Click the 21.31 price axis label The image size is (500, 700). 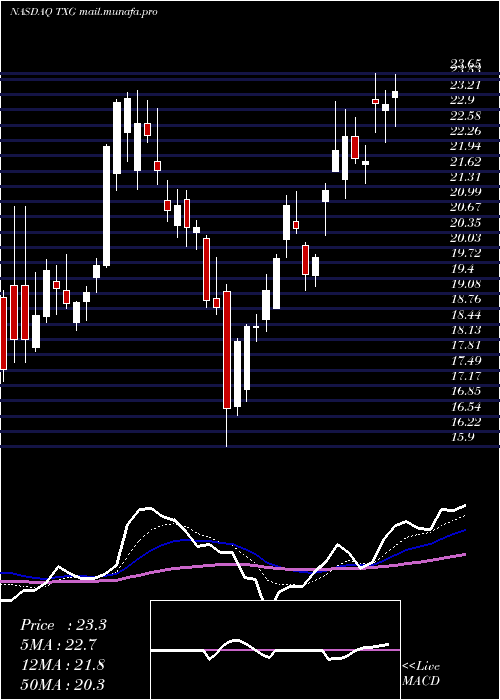point(466,177)
